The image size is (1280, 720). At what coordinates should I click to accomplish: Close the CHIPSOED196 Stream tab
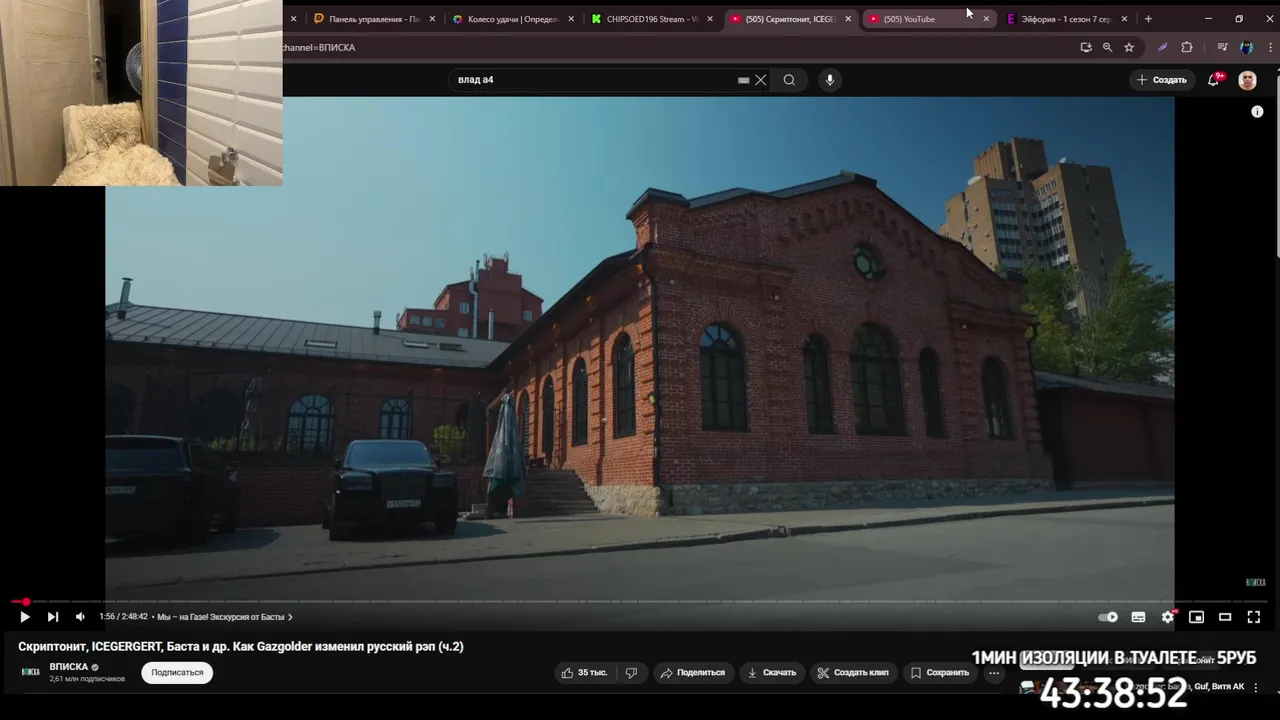(x=708, y=19)
